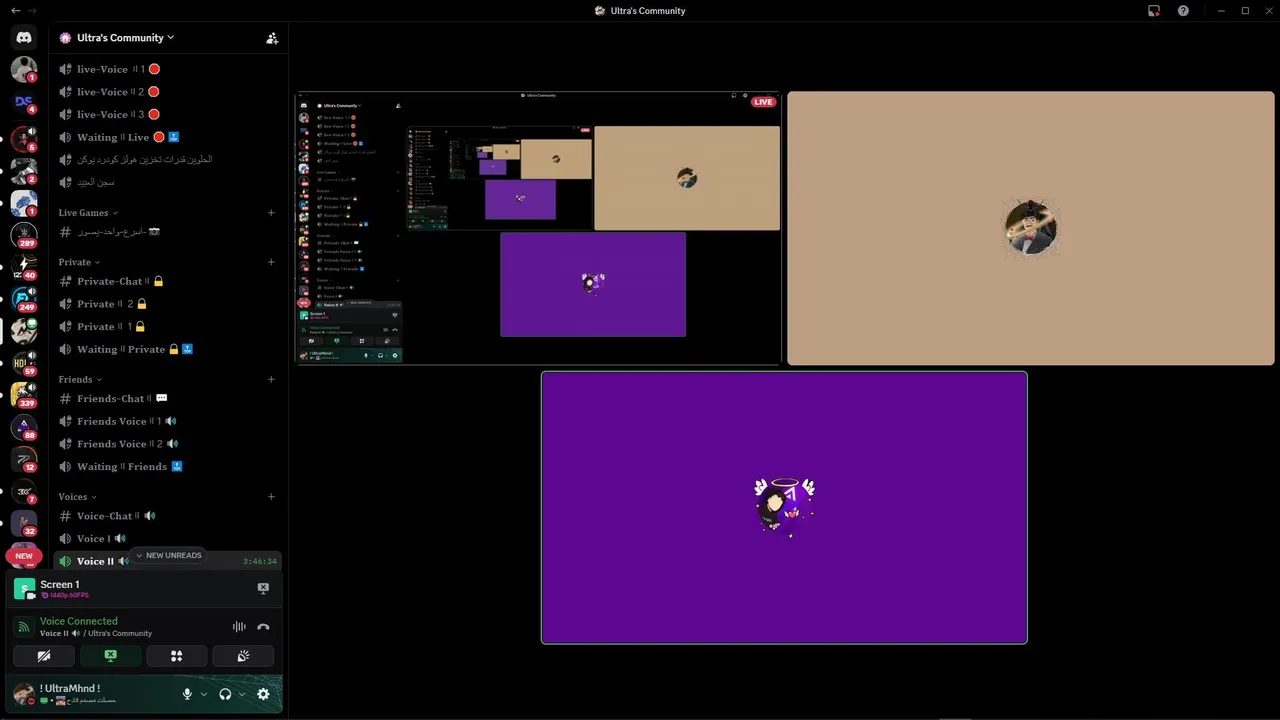Viewport: 1280px width, 720px height.
Task: Click Screen 1 stream title
Action: (60, 584)
